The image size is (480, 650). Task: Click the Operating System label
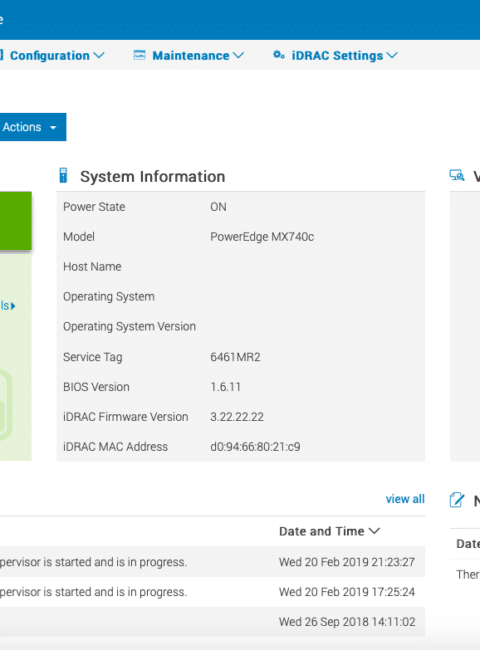(109, 297)
